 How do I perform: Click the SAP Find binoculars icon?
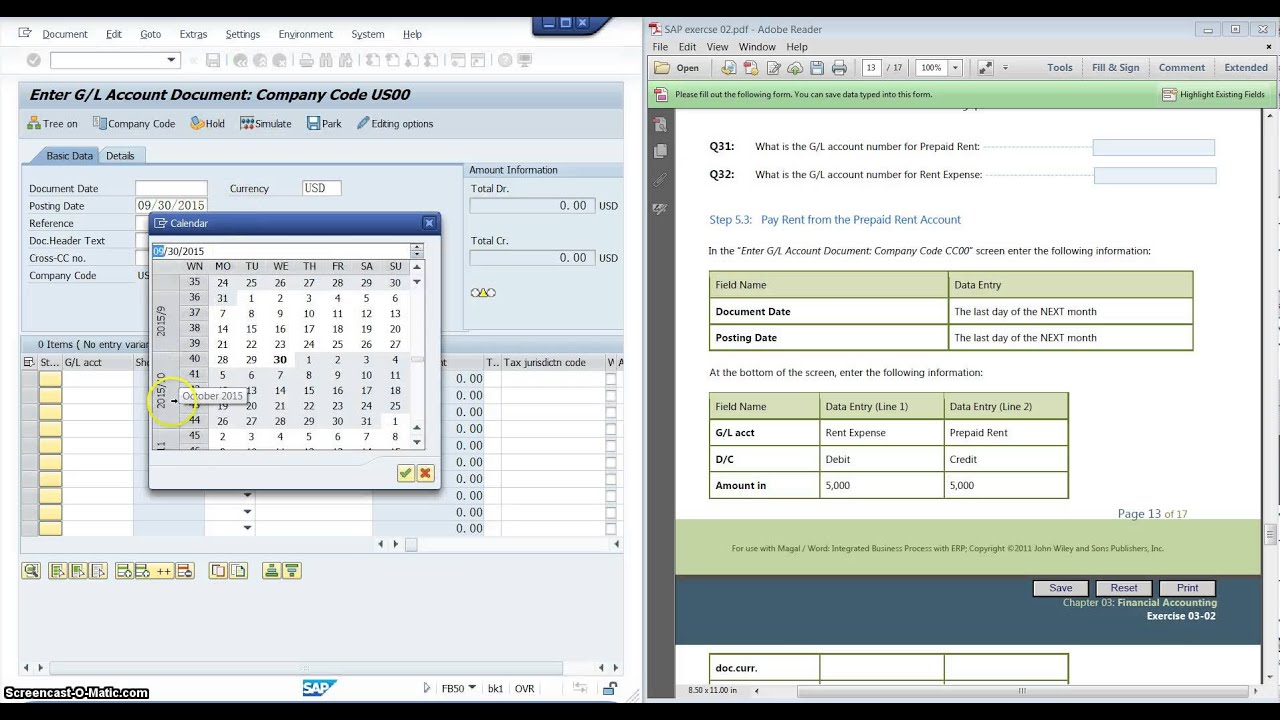coord(325,61)
